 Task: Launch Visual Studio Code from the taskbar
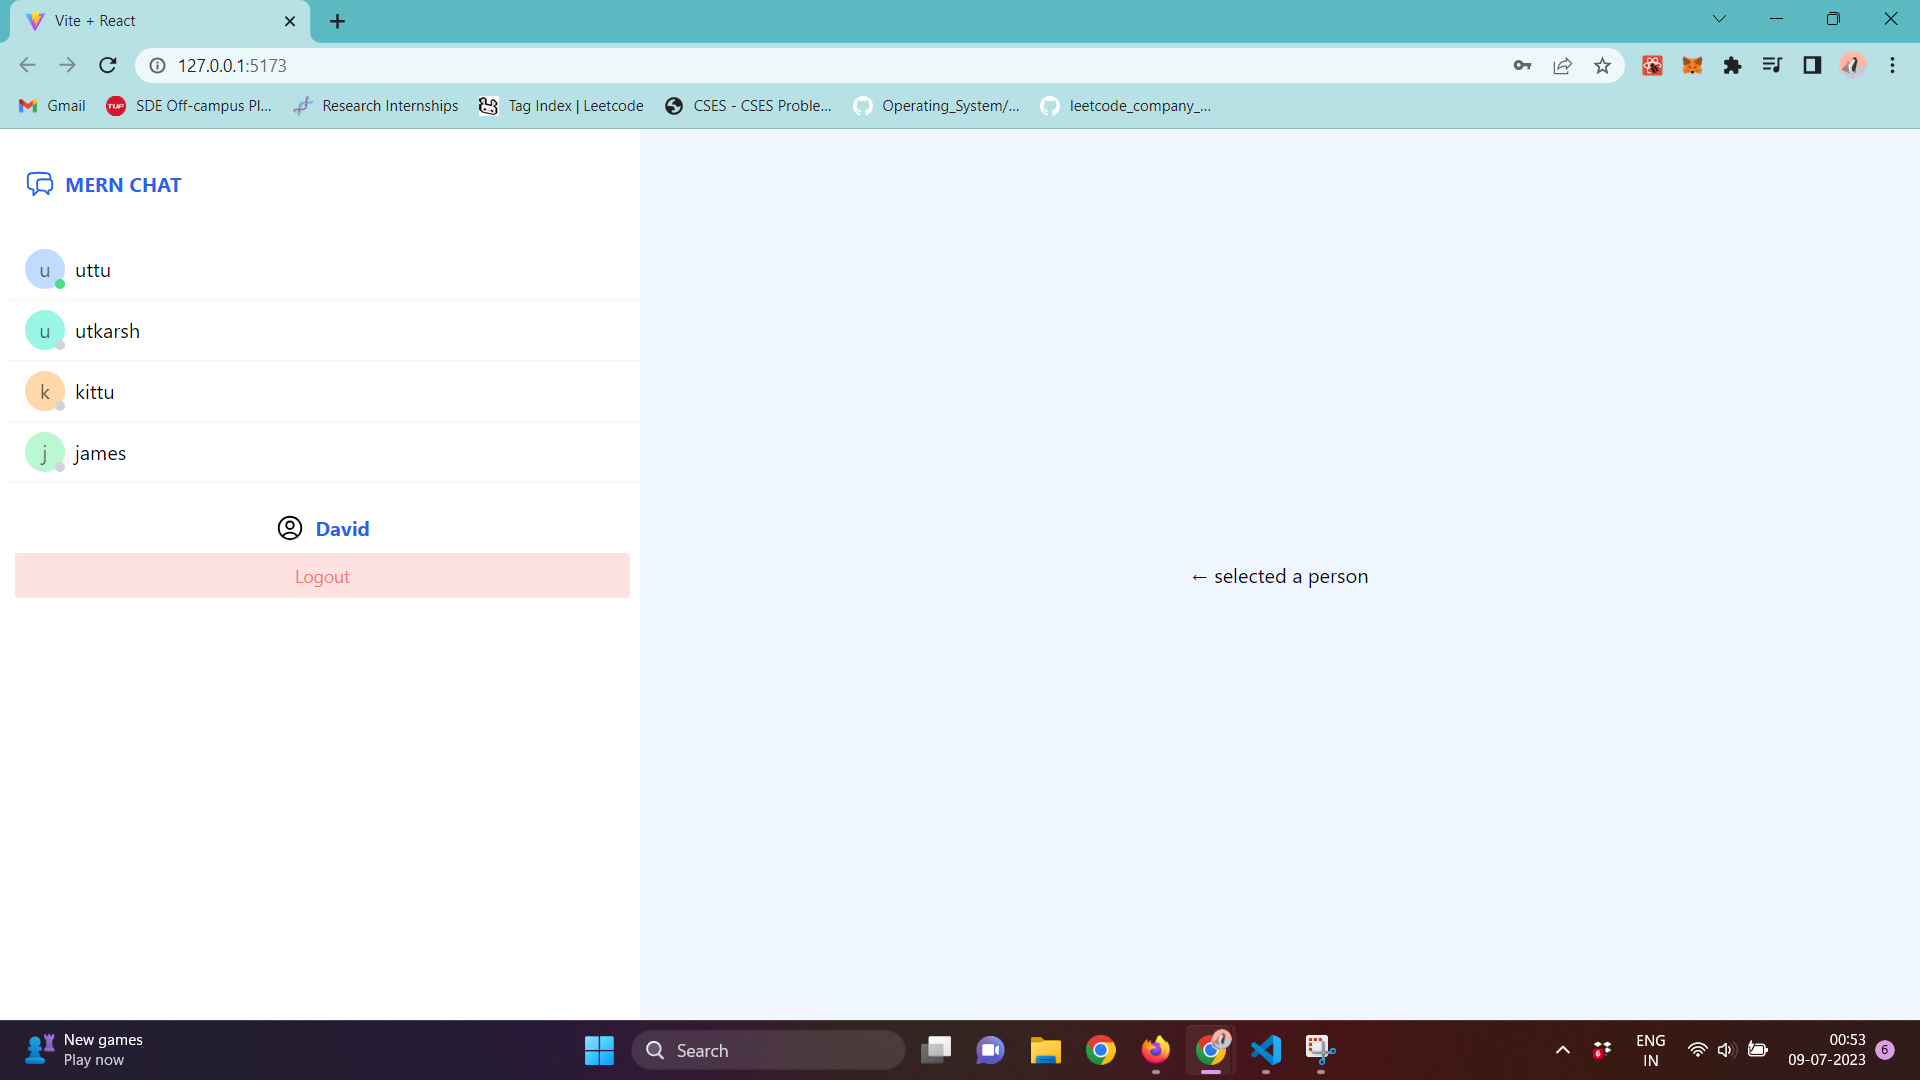1265,1050
